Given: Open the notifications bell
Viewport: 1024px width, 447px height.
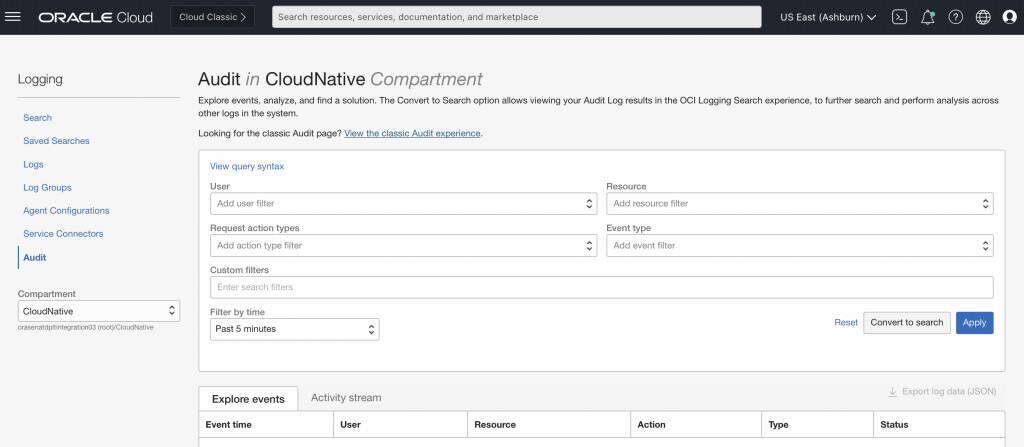Looking at the screenshot, I should pyautogui.click(x=927, y=17).
